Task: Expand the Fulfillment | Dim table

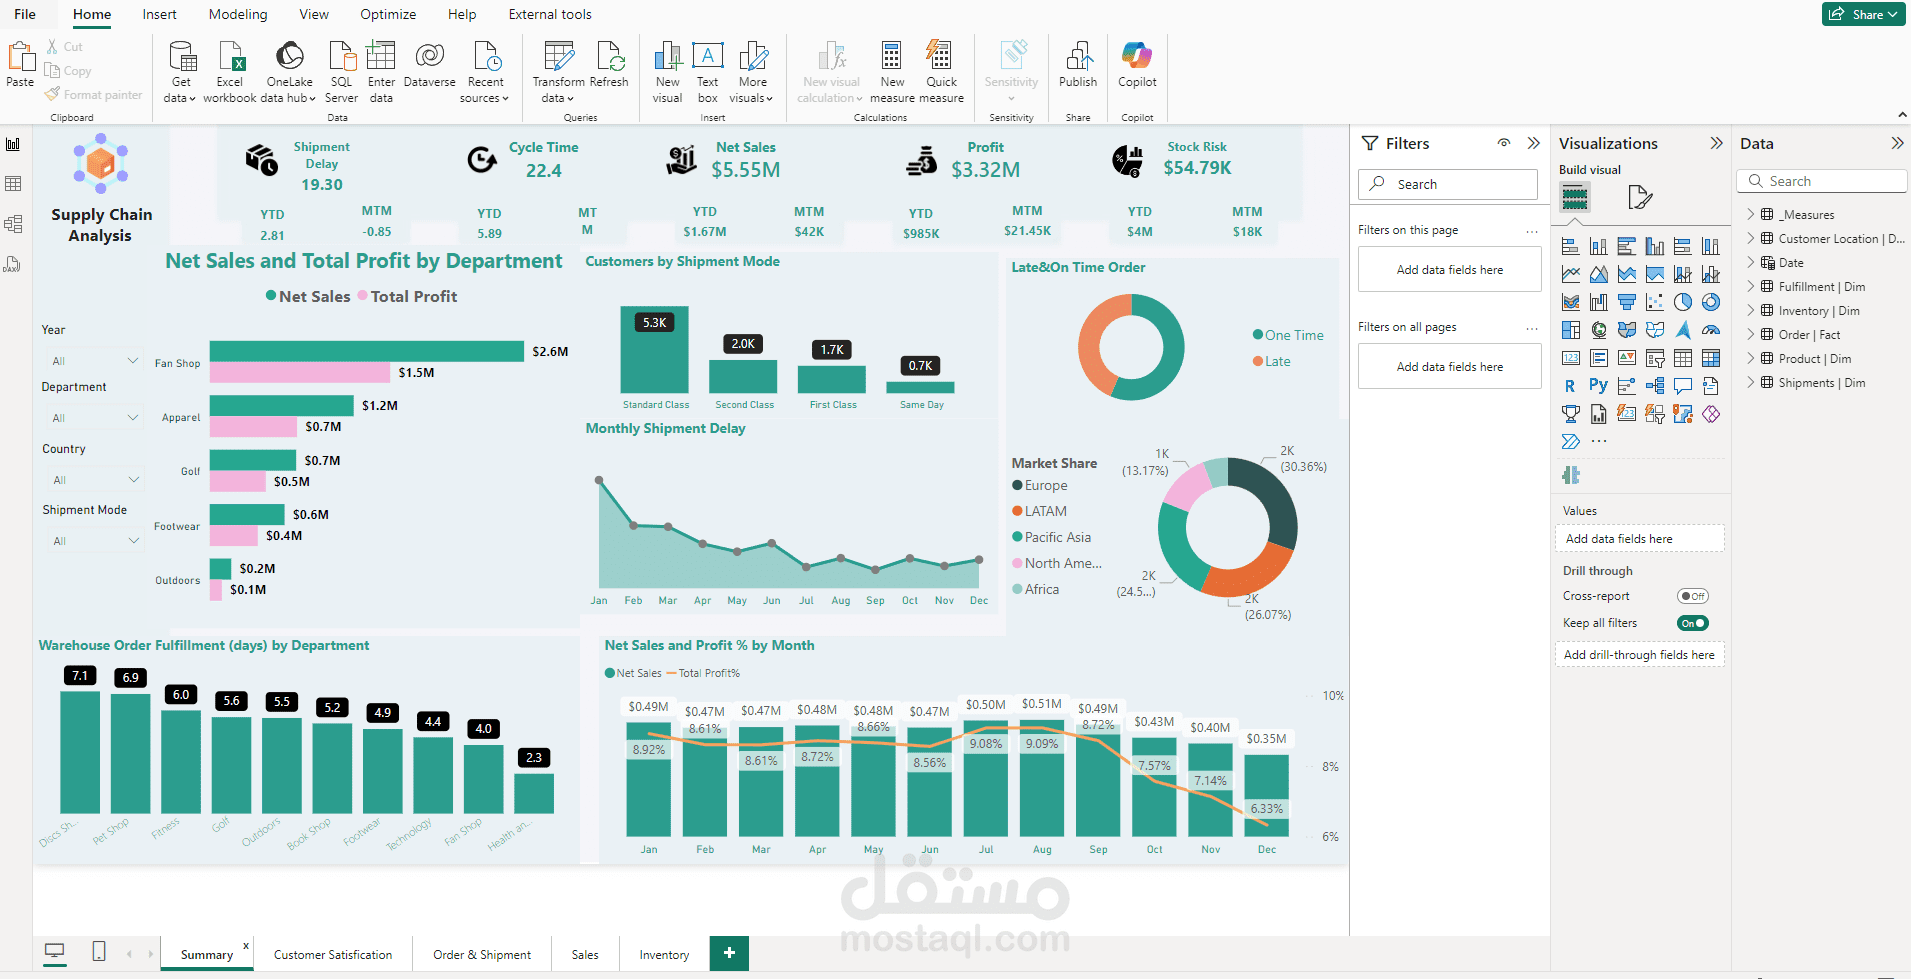Action: tap(1751, 286)
